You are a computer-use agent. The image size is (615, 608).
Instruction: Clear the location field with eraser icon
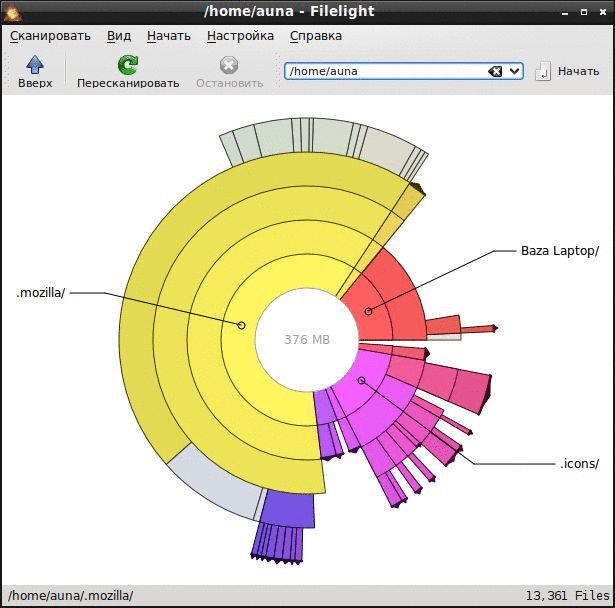coord(495,71)
